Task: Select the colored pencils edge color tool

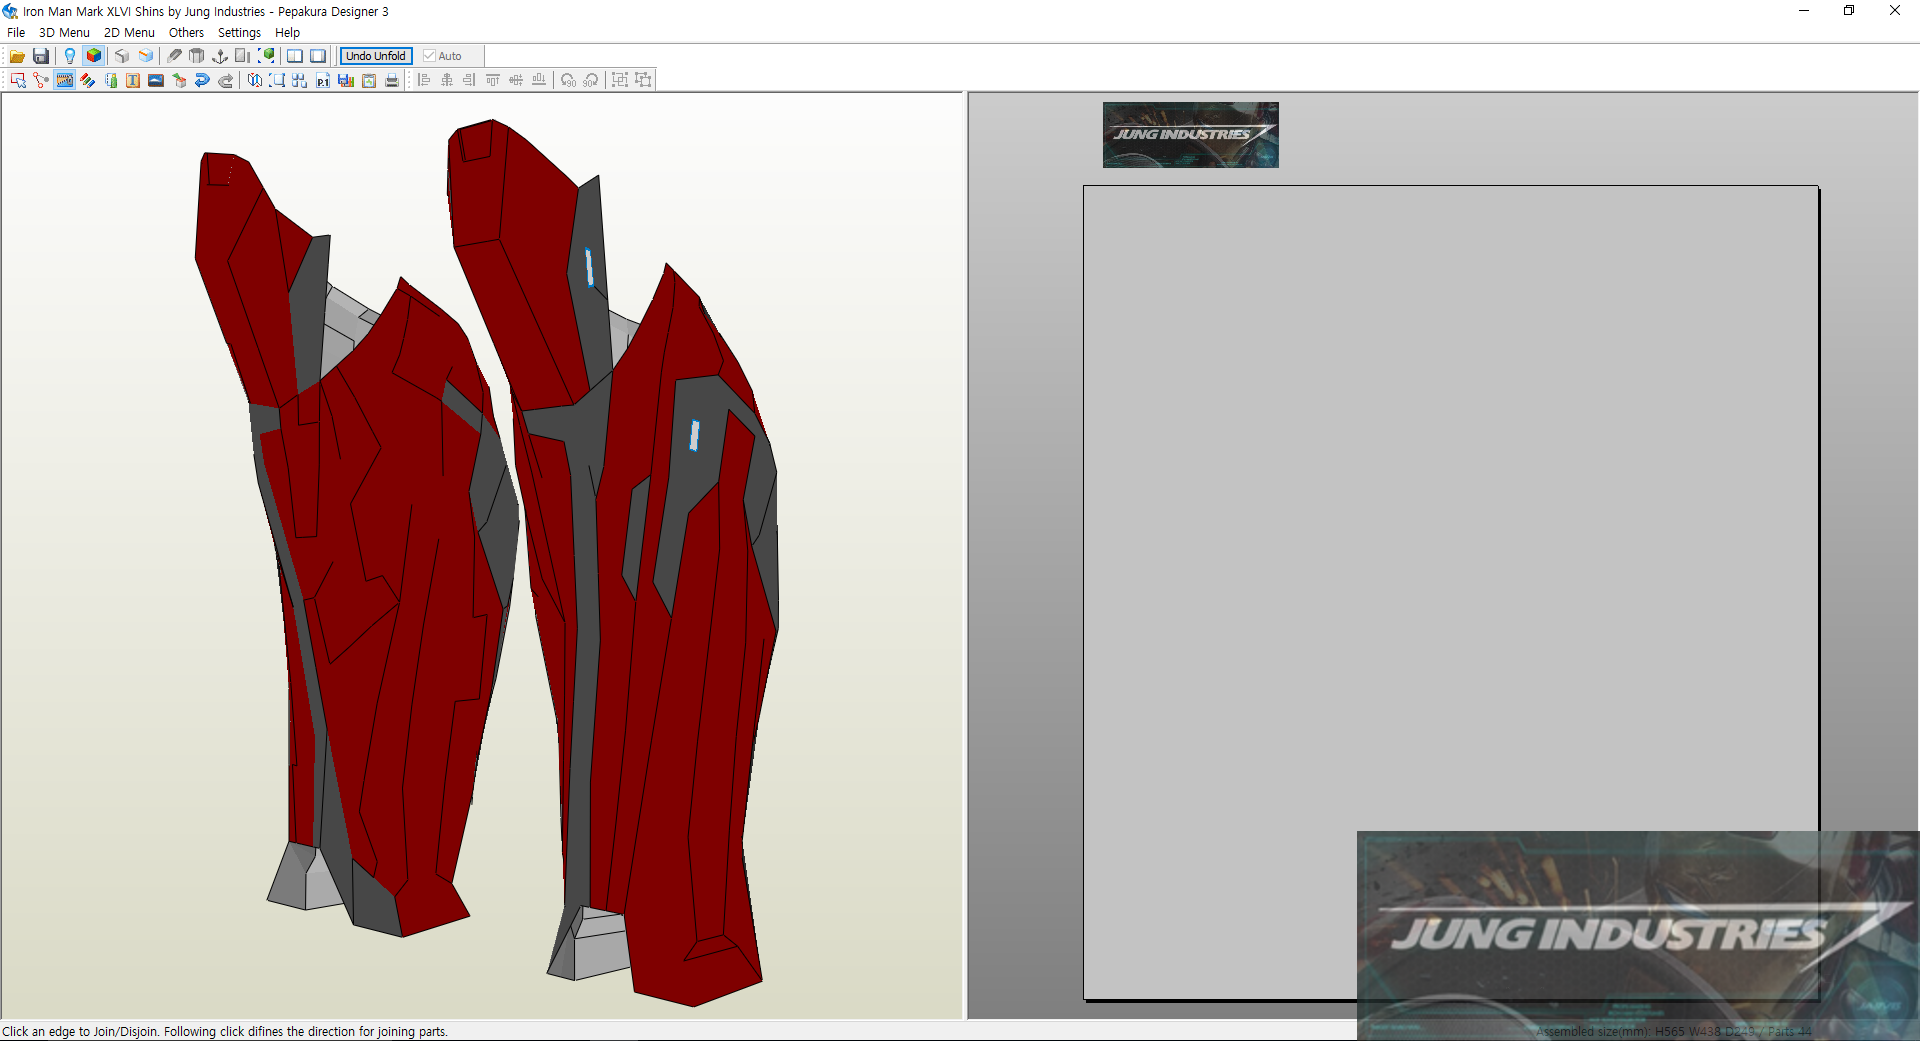Action: click(x=88, y=80)
